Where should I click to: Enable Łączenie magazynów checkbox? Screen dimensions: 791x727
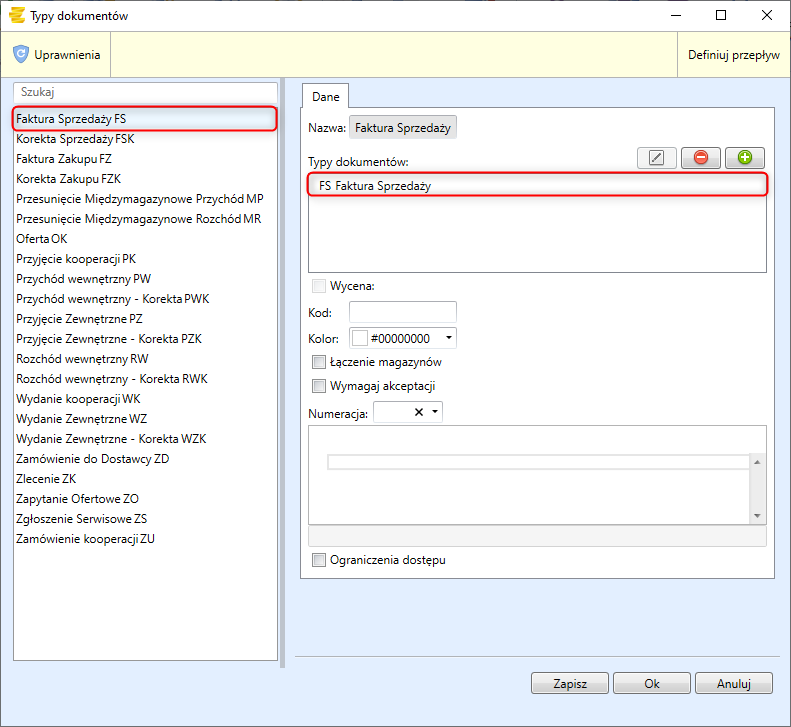[x=319, y=362]
